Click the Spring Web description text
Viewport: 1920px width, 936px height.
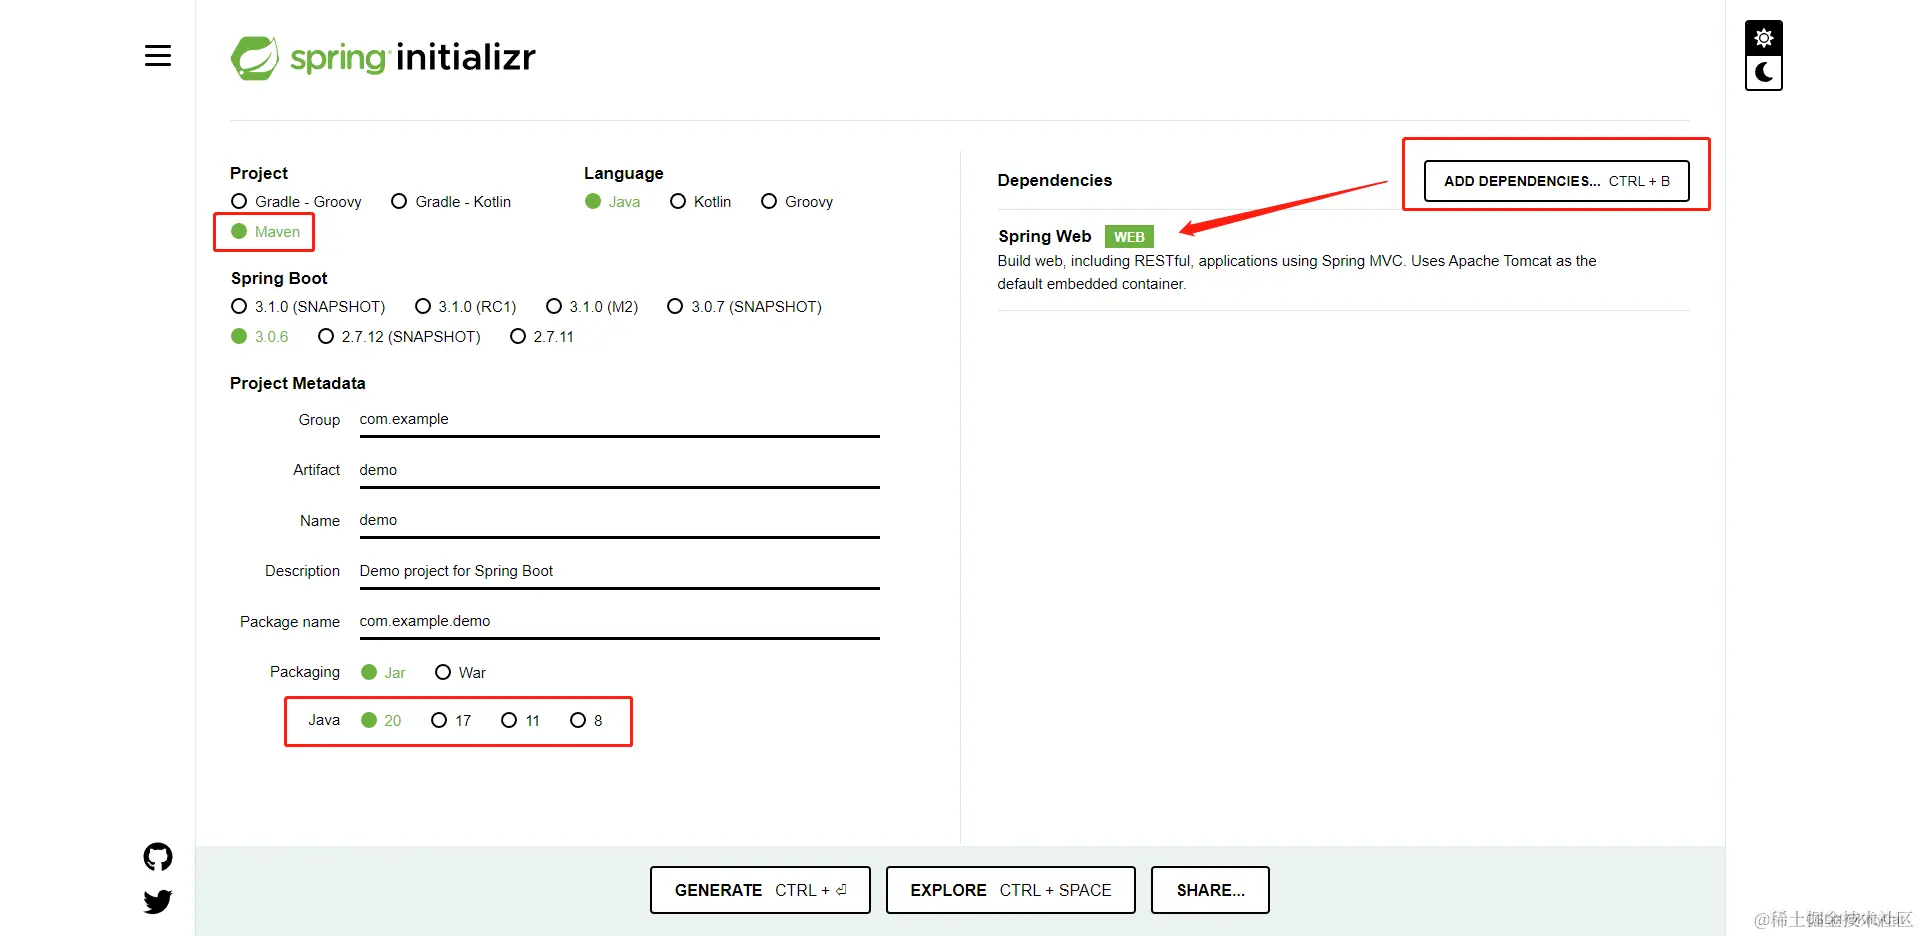pos(1297,272)
